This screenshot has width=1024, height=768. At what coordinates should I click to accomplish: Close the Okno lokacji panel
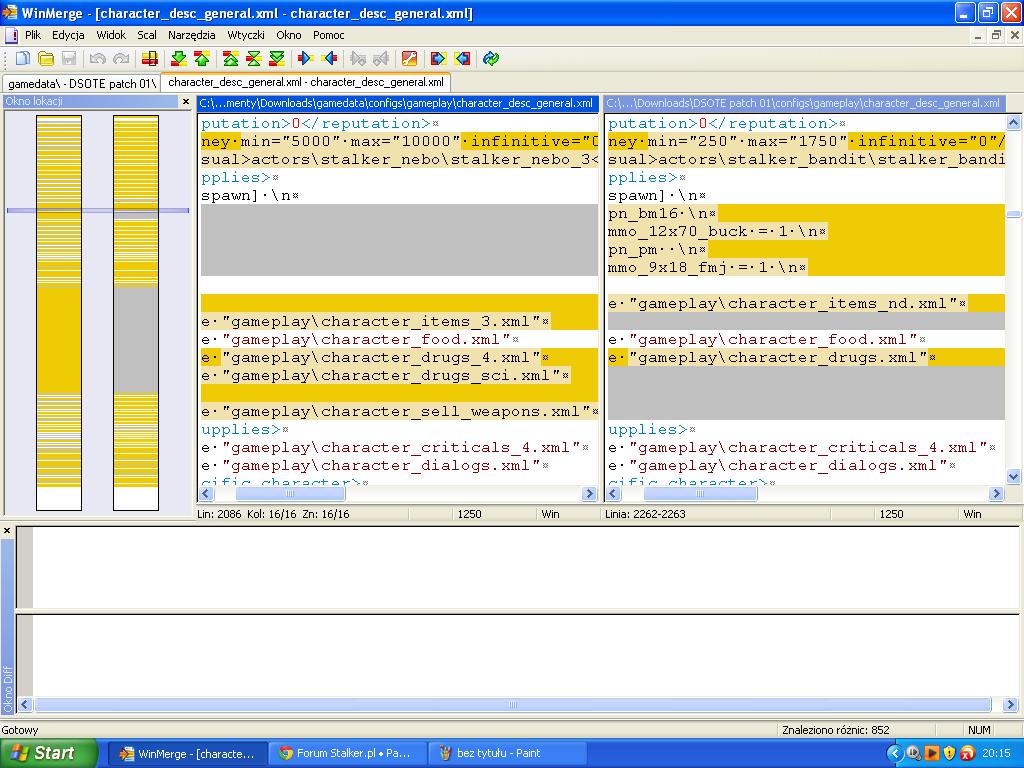click(185, 102)
